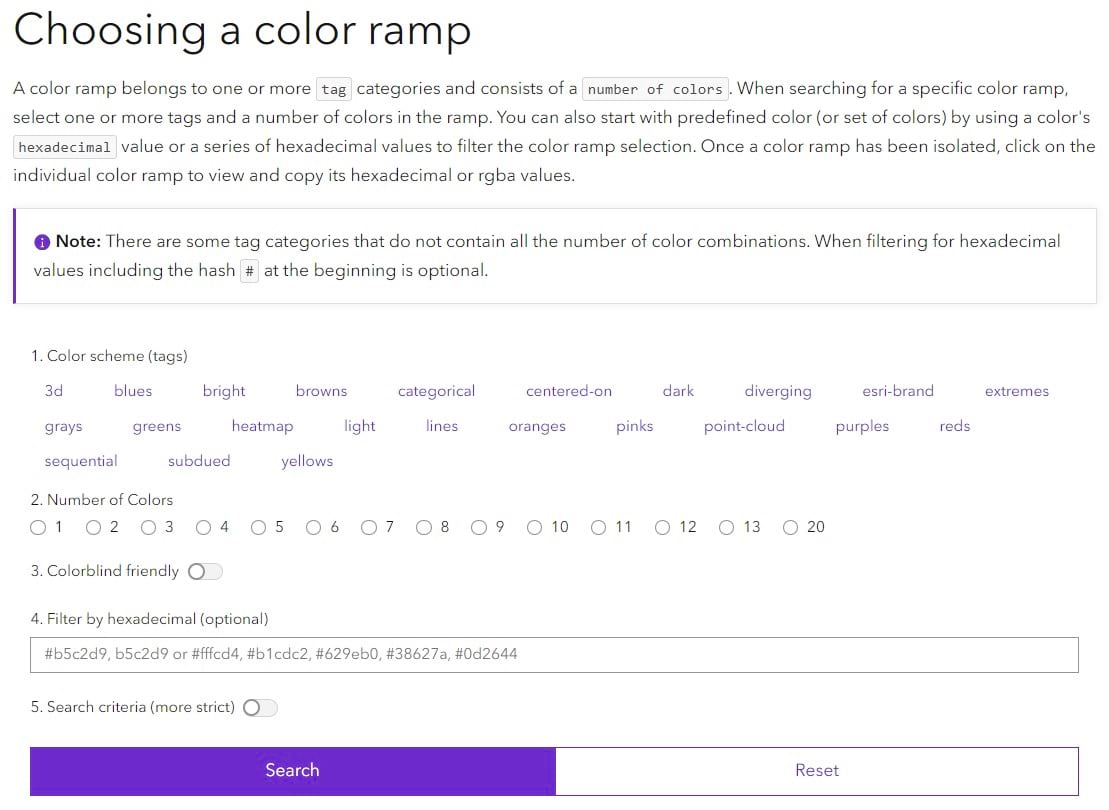The width and height of the screenshot is (1109, 810).
Task: Choose 20 as the number of colors
Action: click(x=791, y=527)
